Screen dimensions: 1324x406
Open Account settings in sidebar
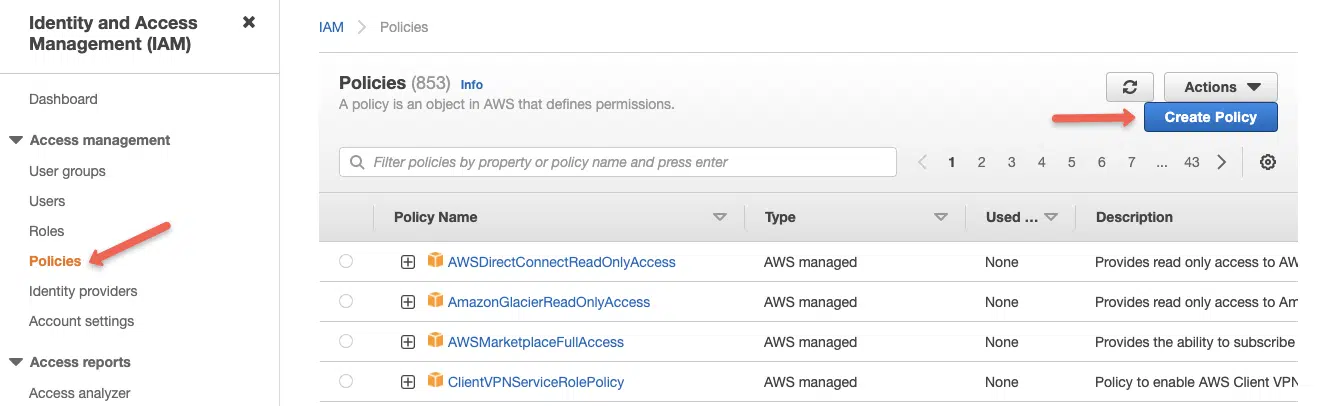pyautogui.click(x=81, y=321)
